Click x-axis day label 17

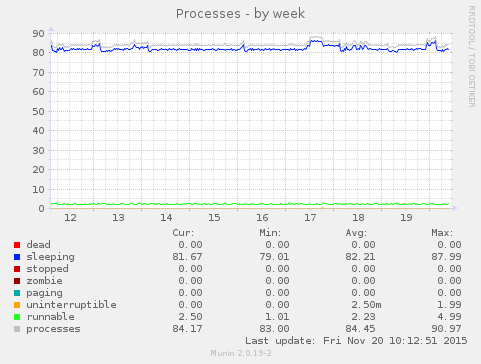pos(310,218)
